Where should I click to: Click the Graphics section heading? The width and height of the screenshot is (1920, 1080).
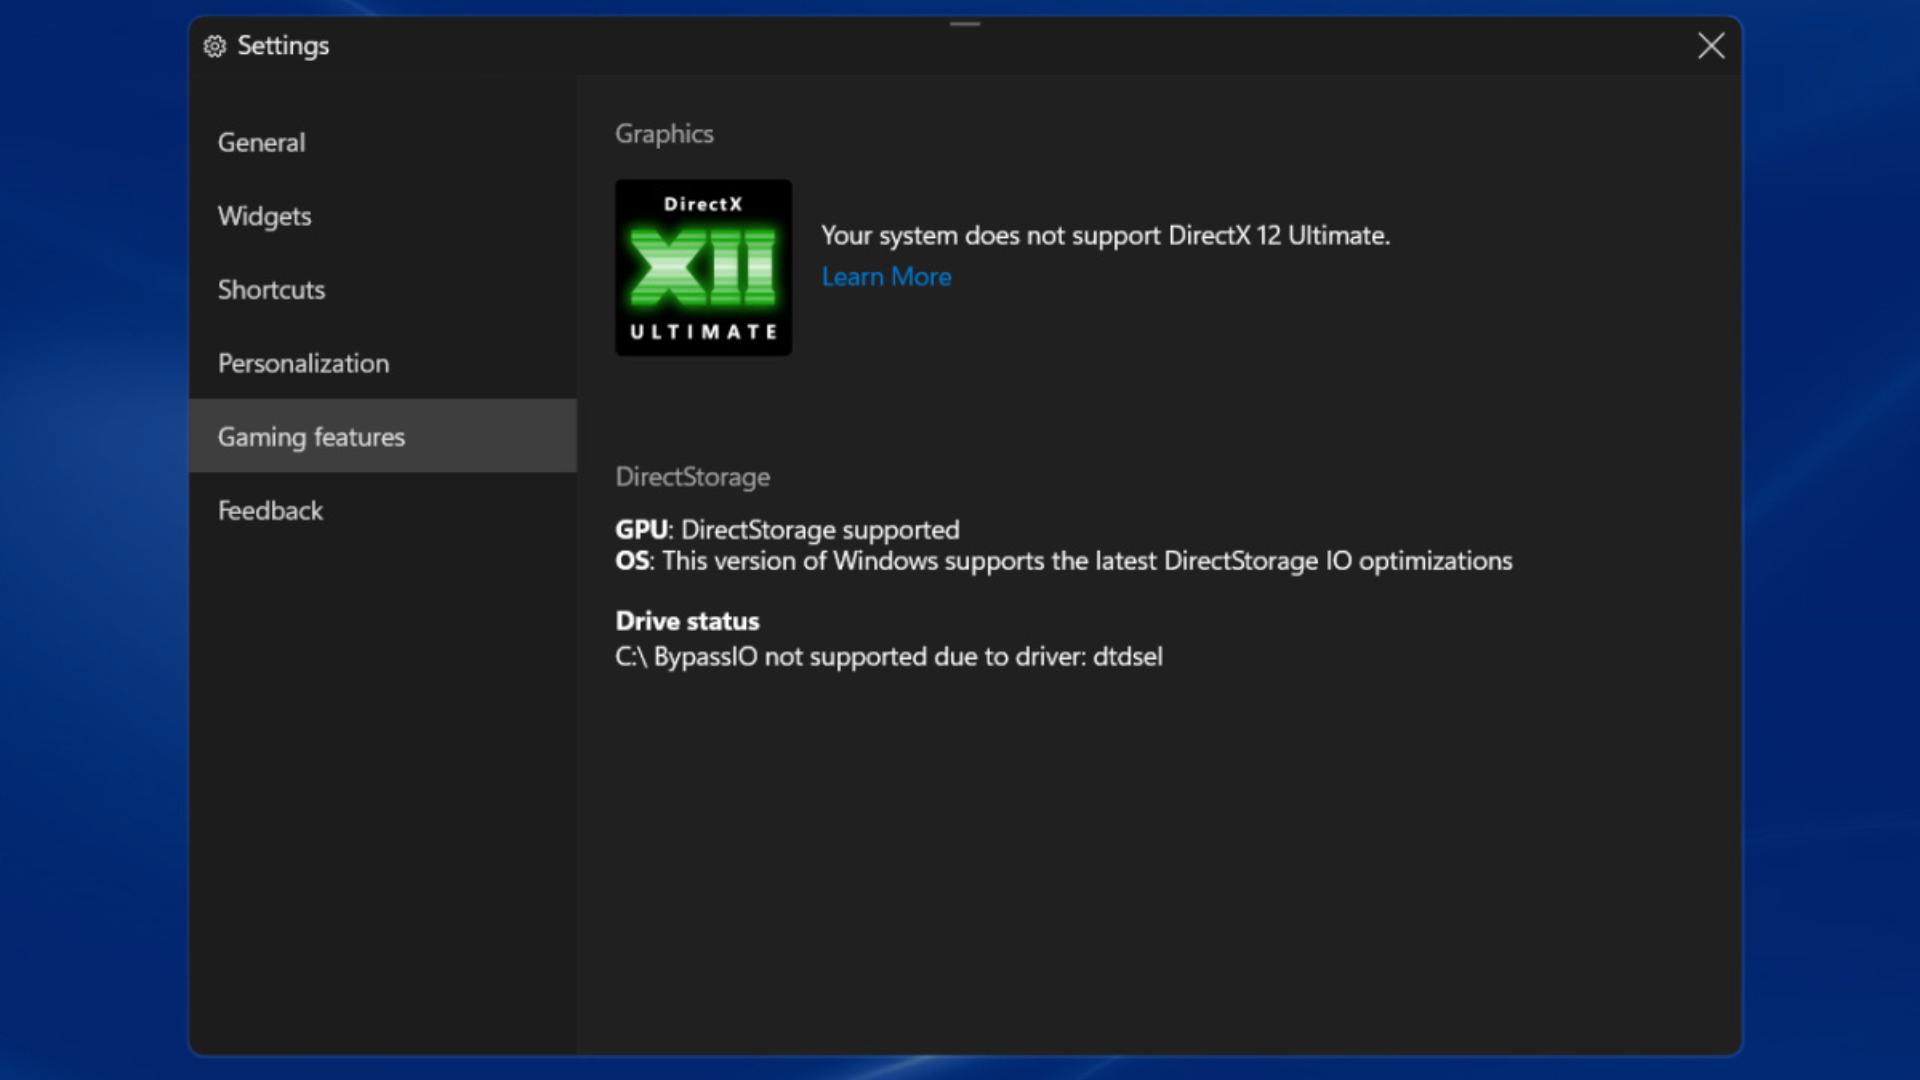tap(664, 134)
